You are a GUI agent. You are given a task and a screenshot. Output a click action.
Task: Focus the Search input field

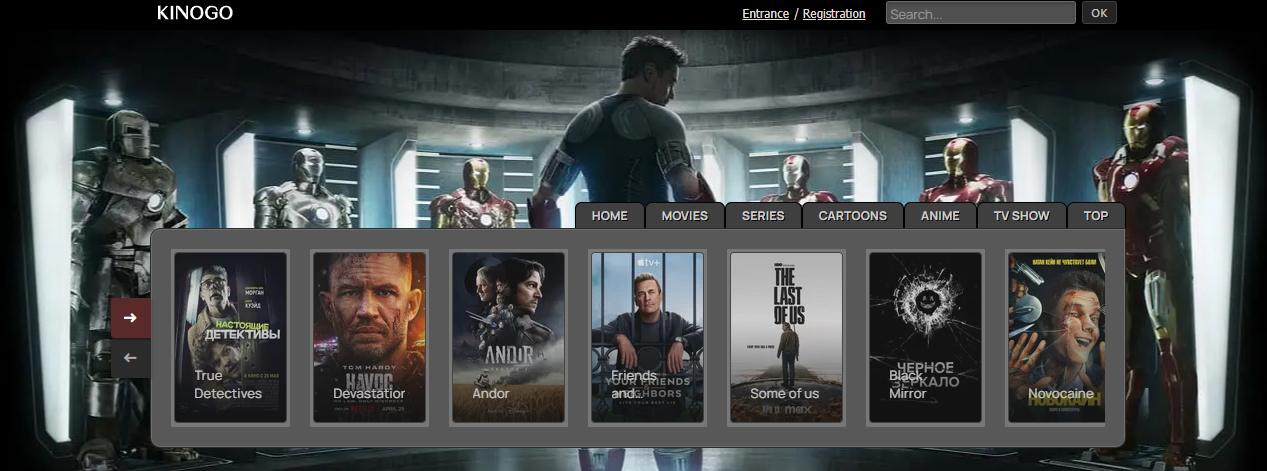coord(981,13)
